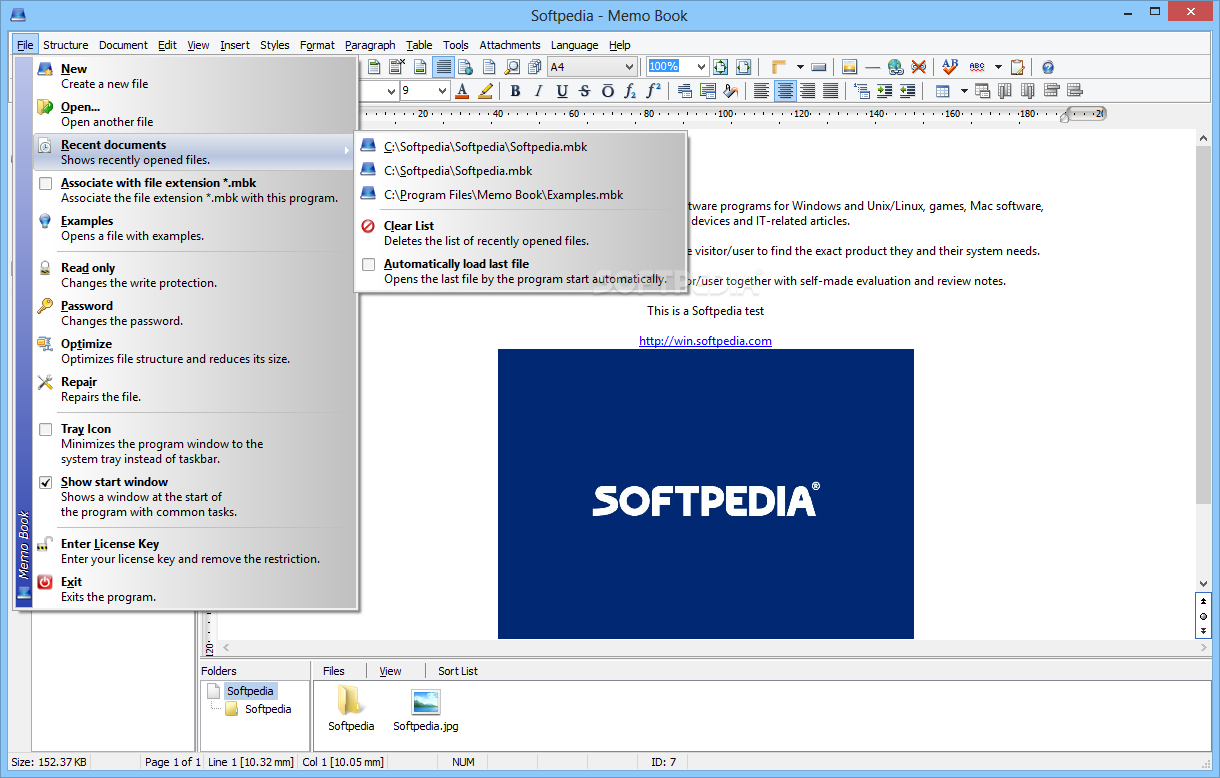
Task: Open the A4 page size dropdown
Action: (x=629, y=67)
